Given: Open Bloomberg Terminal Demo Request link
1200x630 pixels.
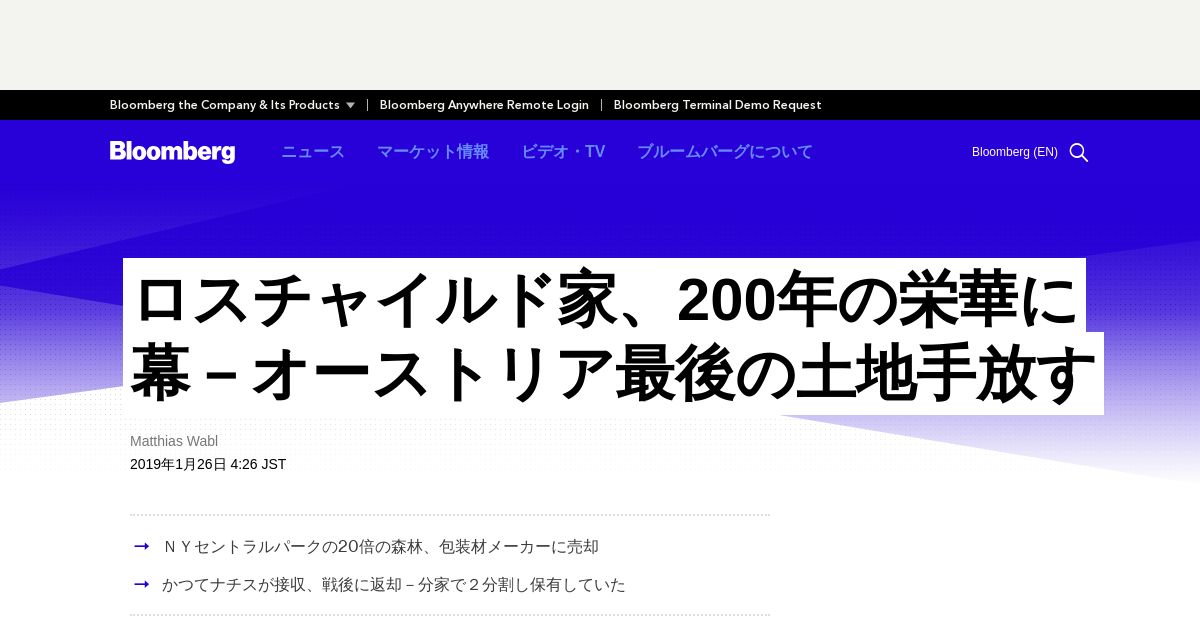Looking at the screenshot, I should (717, 105).
